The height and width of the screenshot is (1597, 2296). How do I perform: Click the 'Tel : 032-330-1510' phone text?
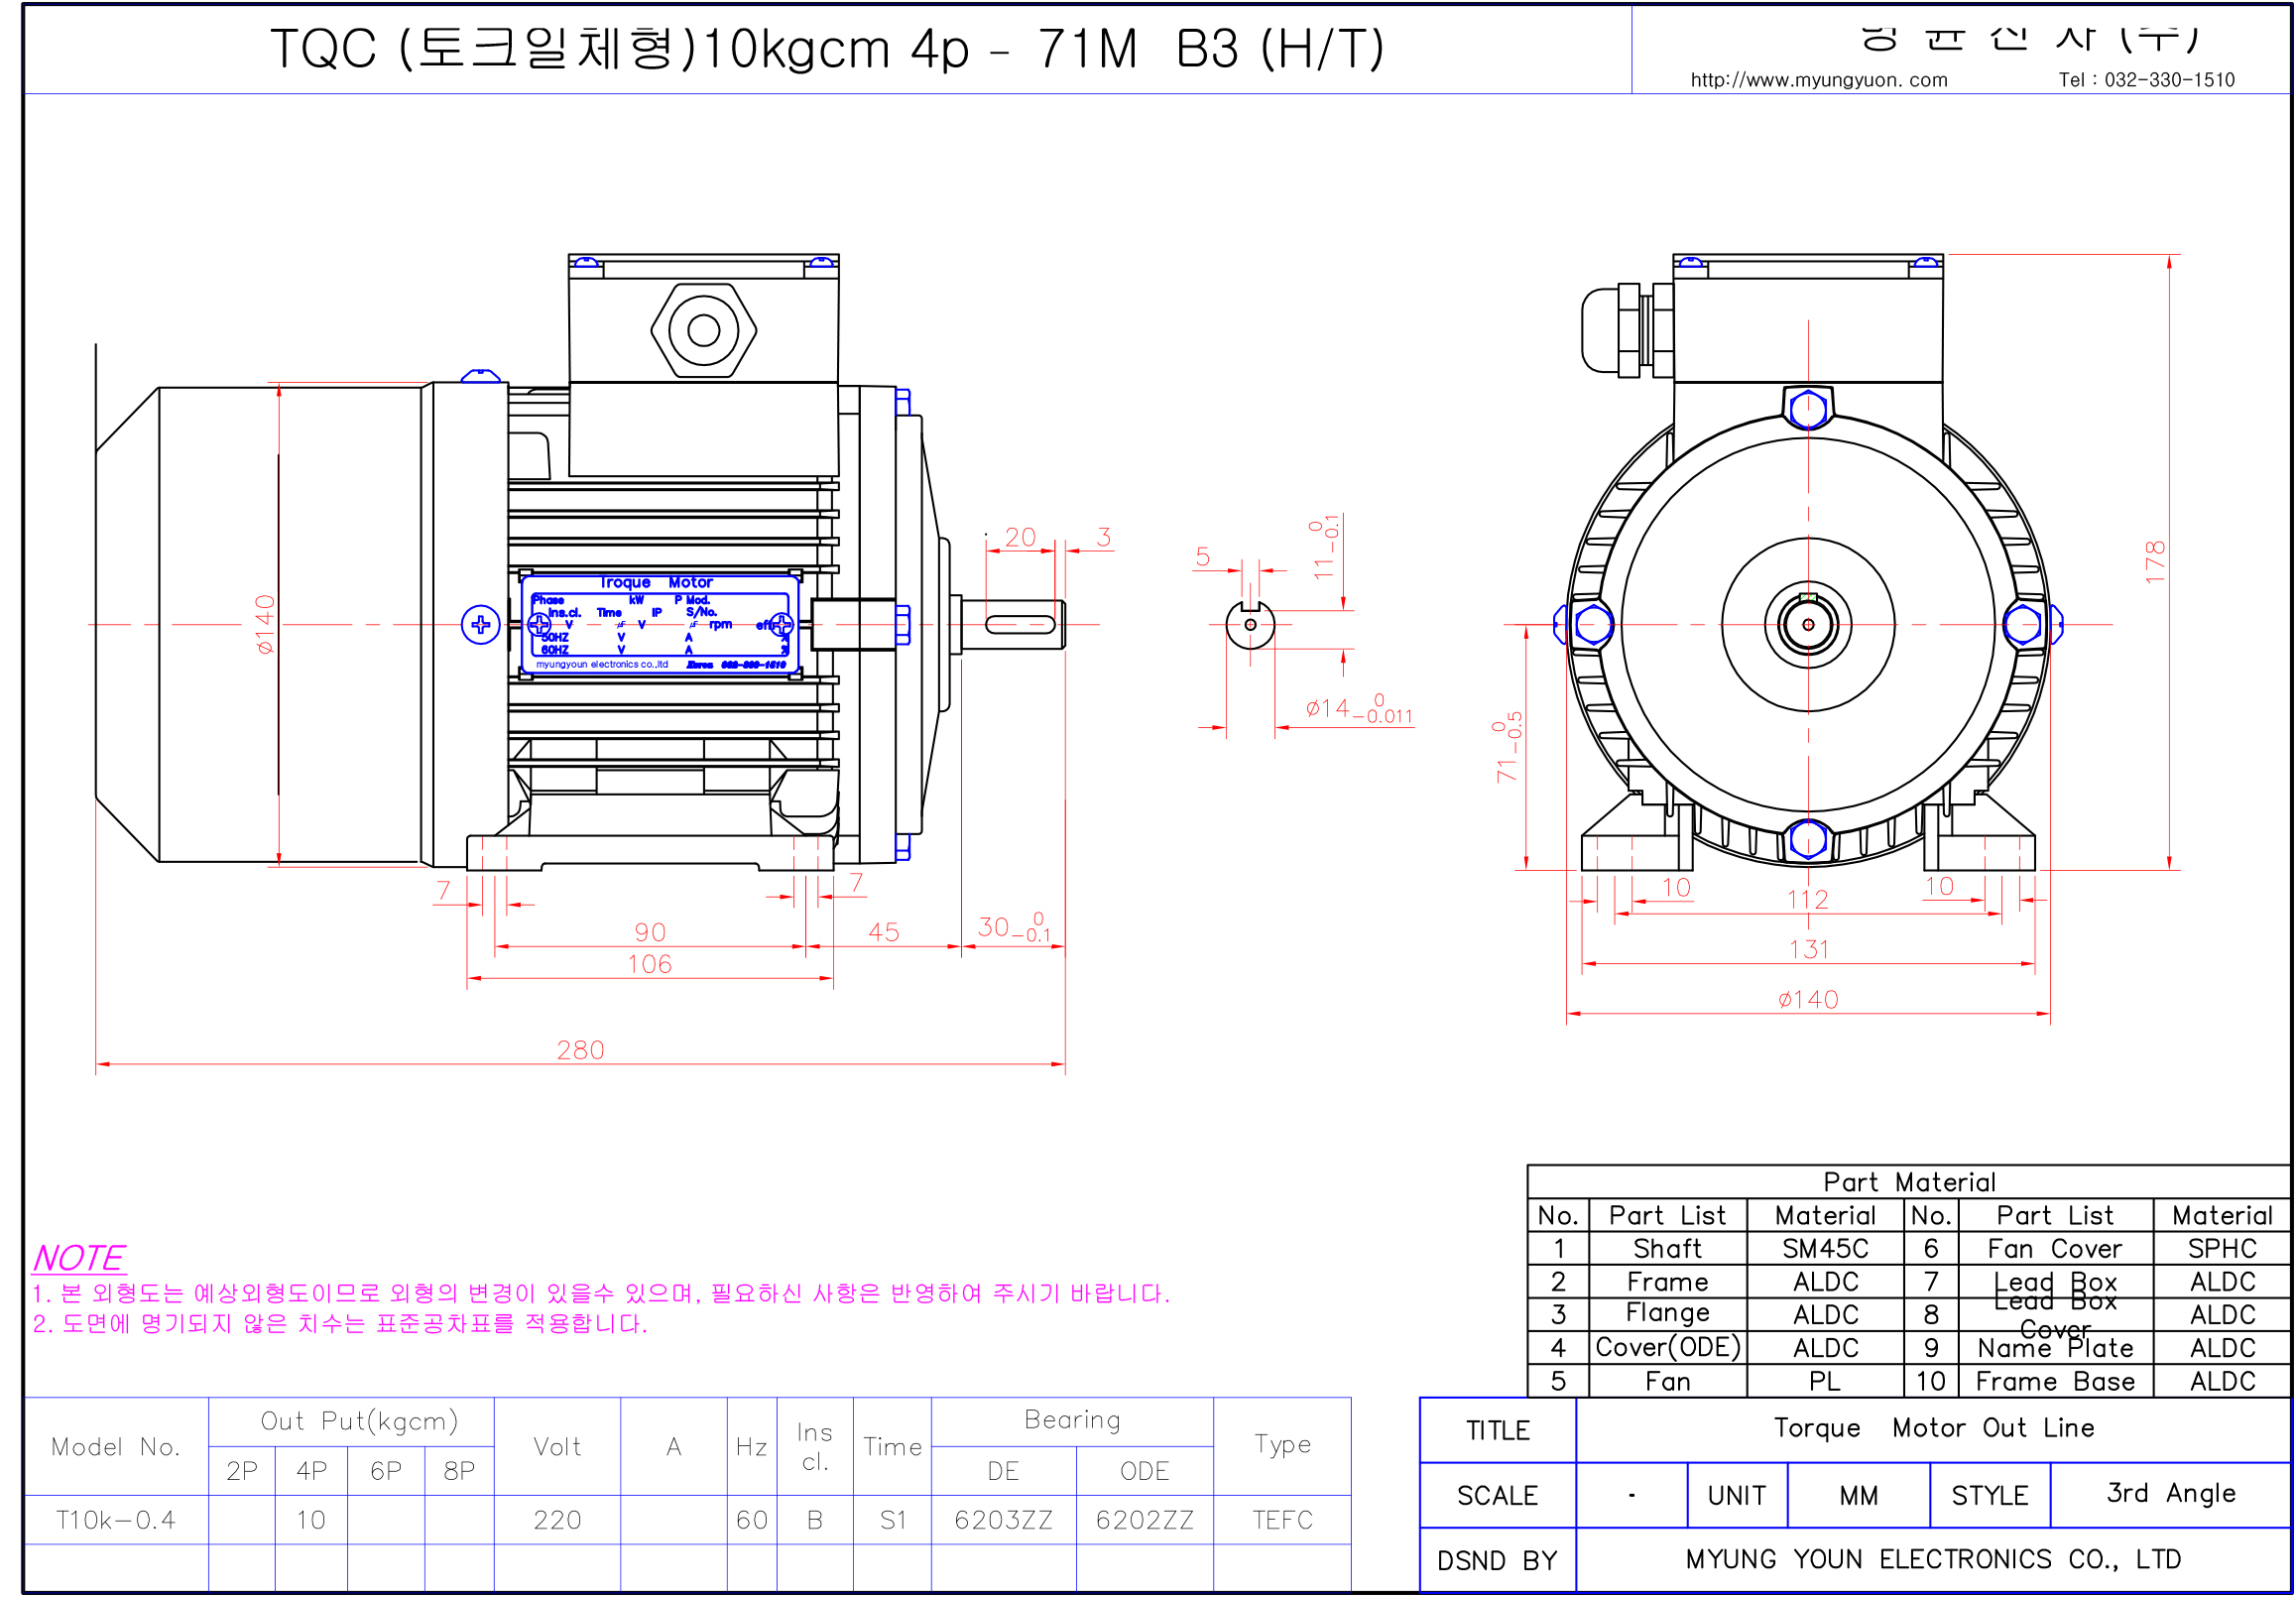tap(2145, 80)
